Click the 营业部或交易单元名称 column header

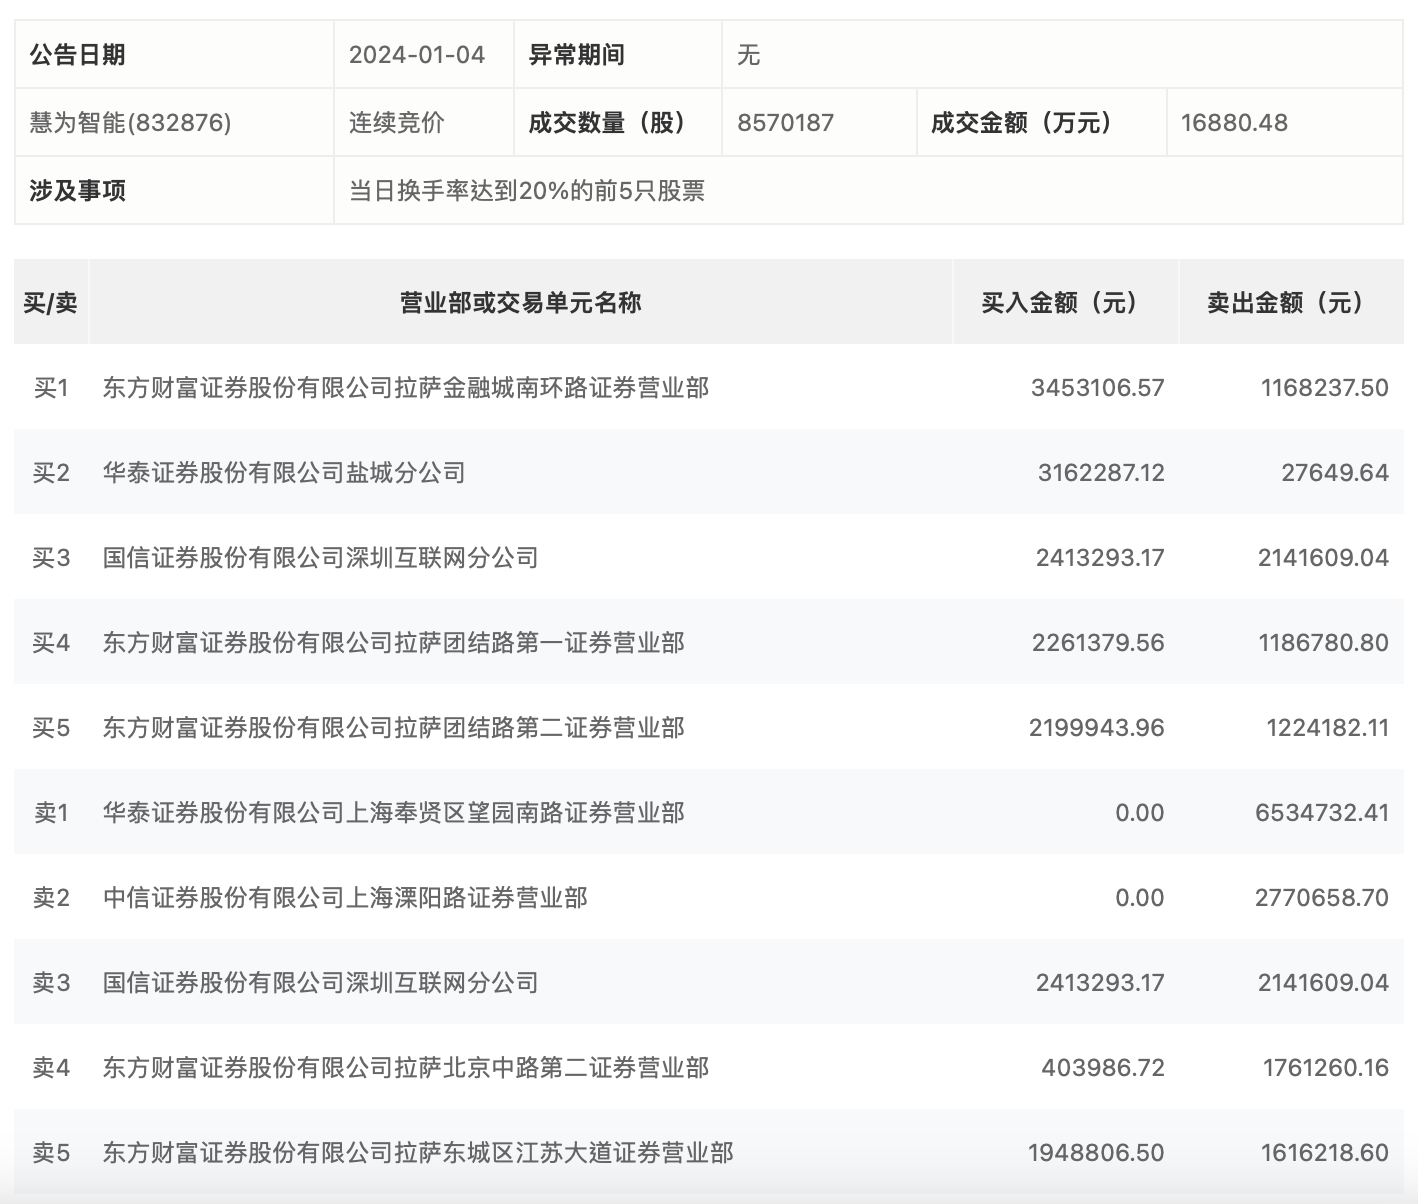point(521,302)
